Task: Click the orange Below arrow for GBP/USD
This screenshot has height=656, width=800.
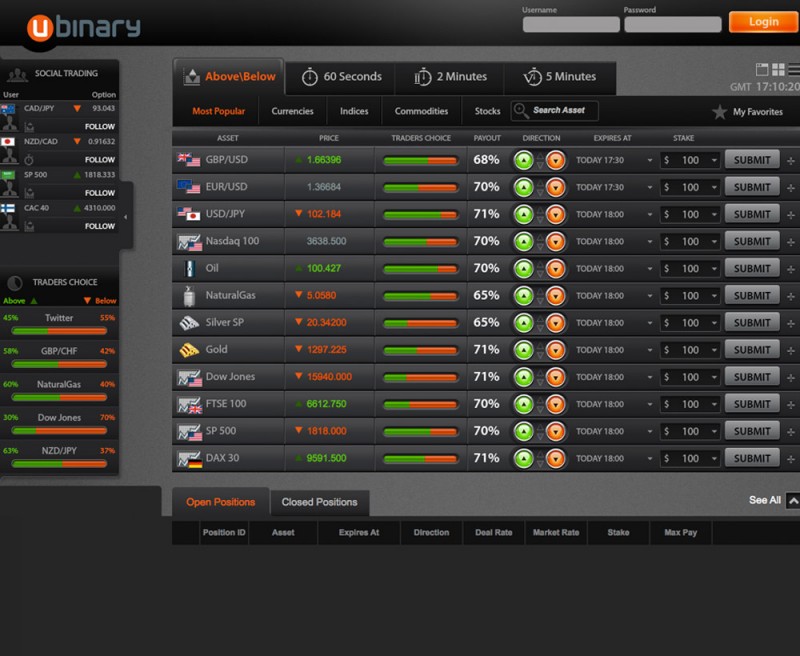Action: click(556, 160)
